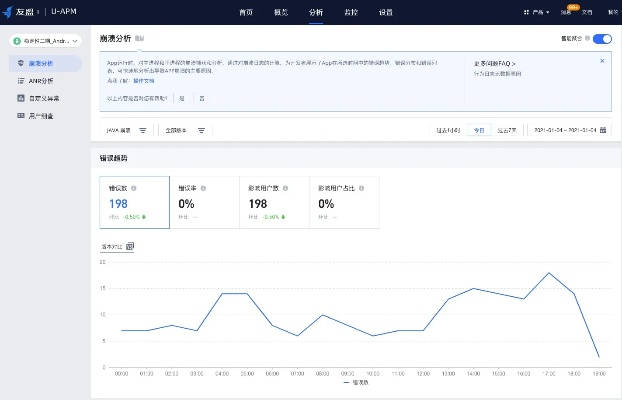Image resolution: width=622 pixels, height=400 pixels.
Task: Click the info icon beside 错误数
Action: 134,187
